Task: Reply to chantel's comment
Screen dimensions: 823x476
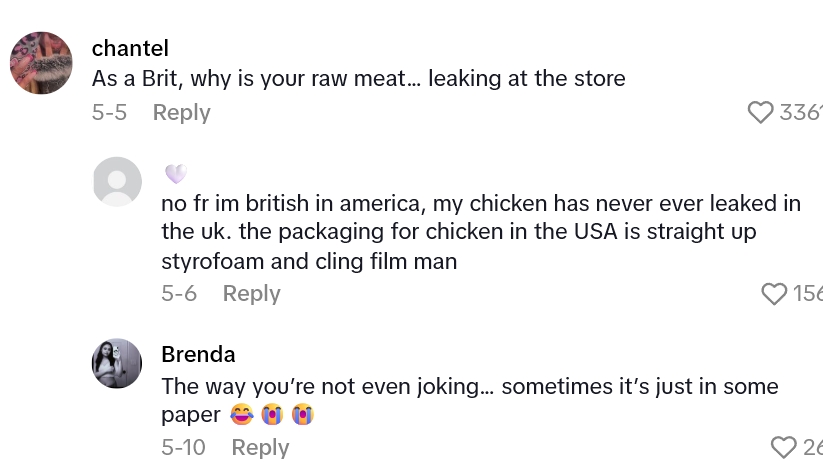Action: 181,112
